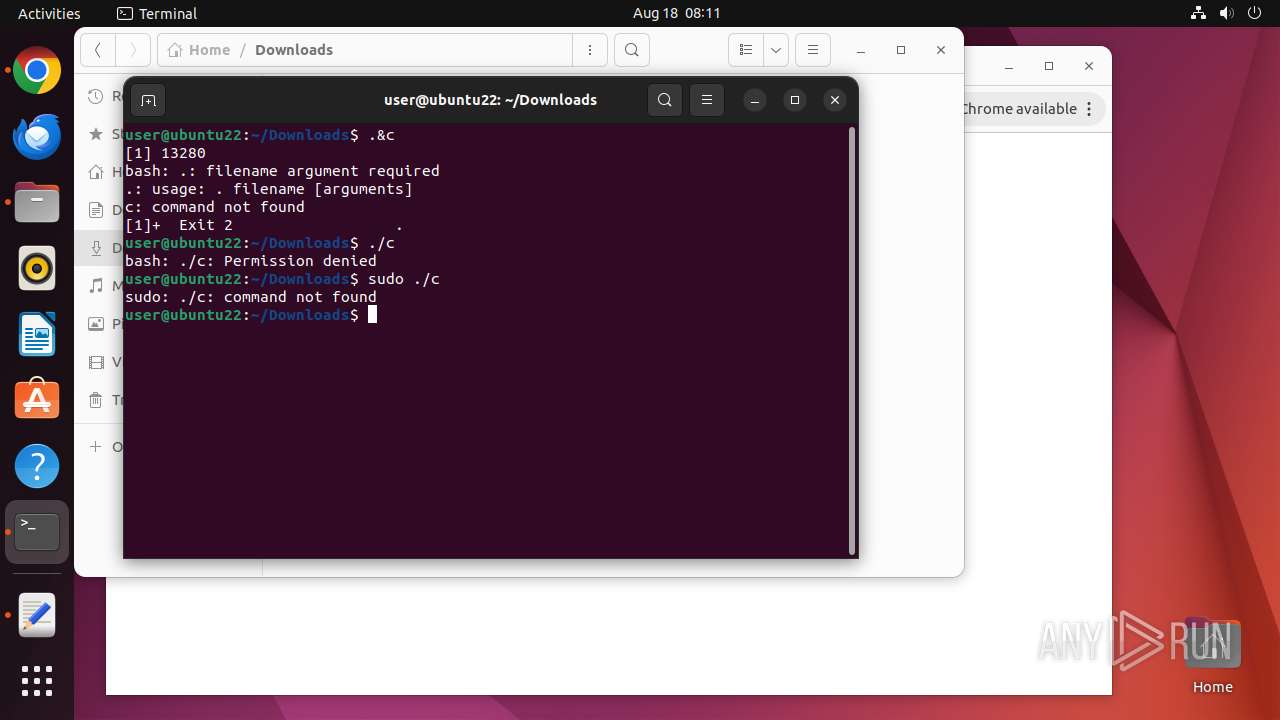
Task: Open Files app in the dock
Action: [x=37, y=203]
